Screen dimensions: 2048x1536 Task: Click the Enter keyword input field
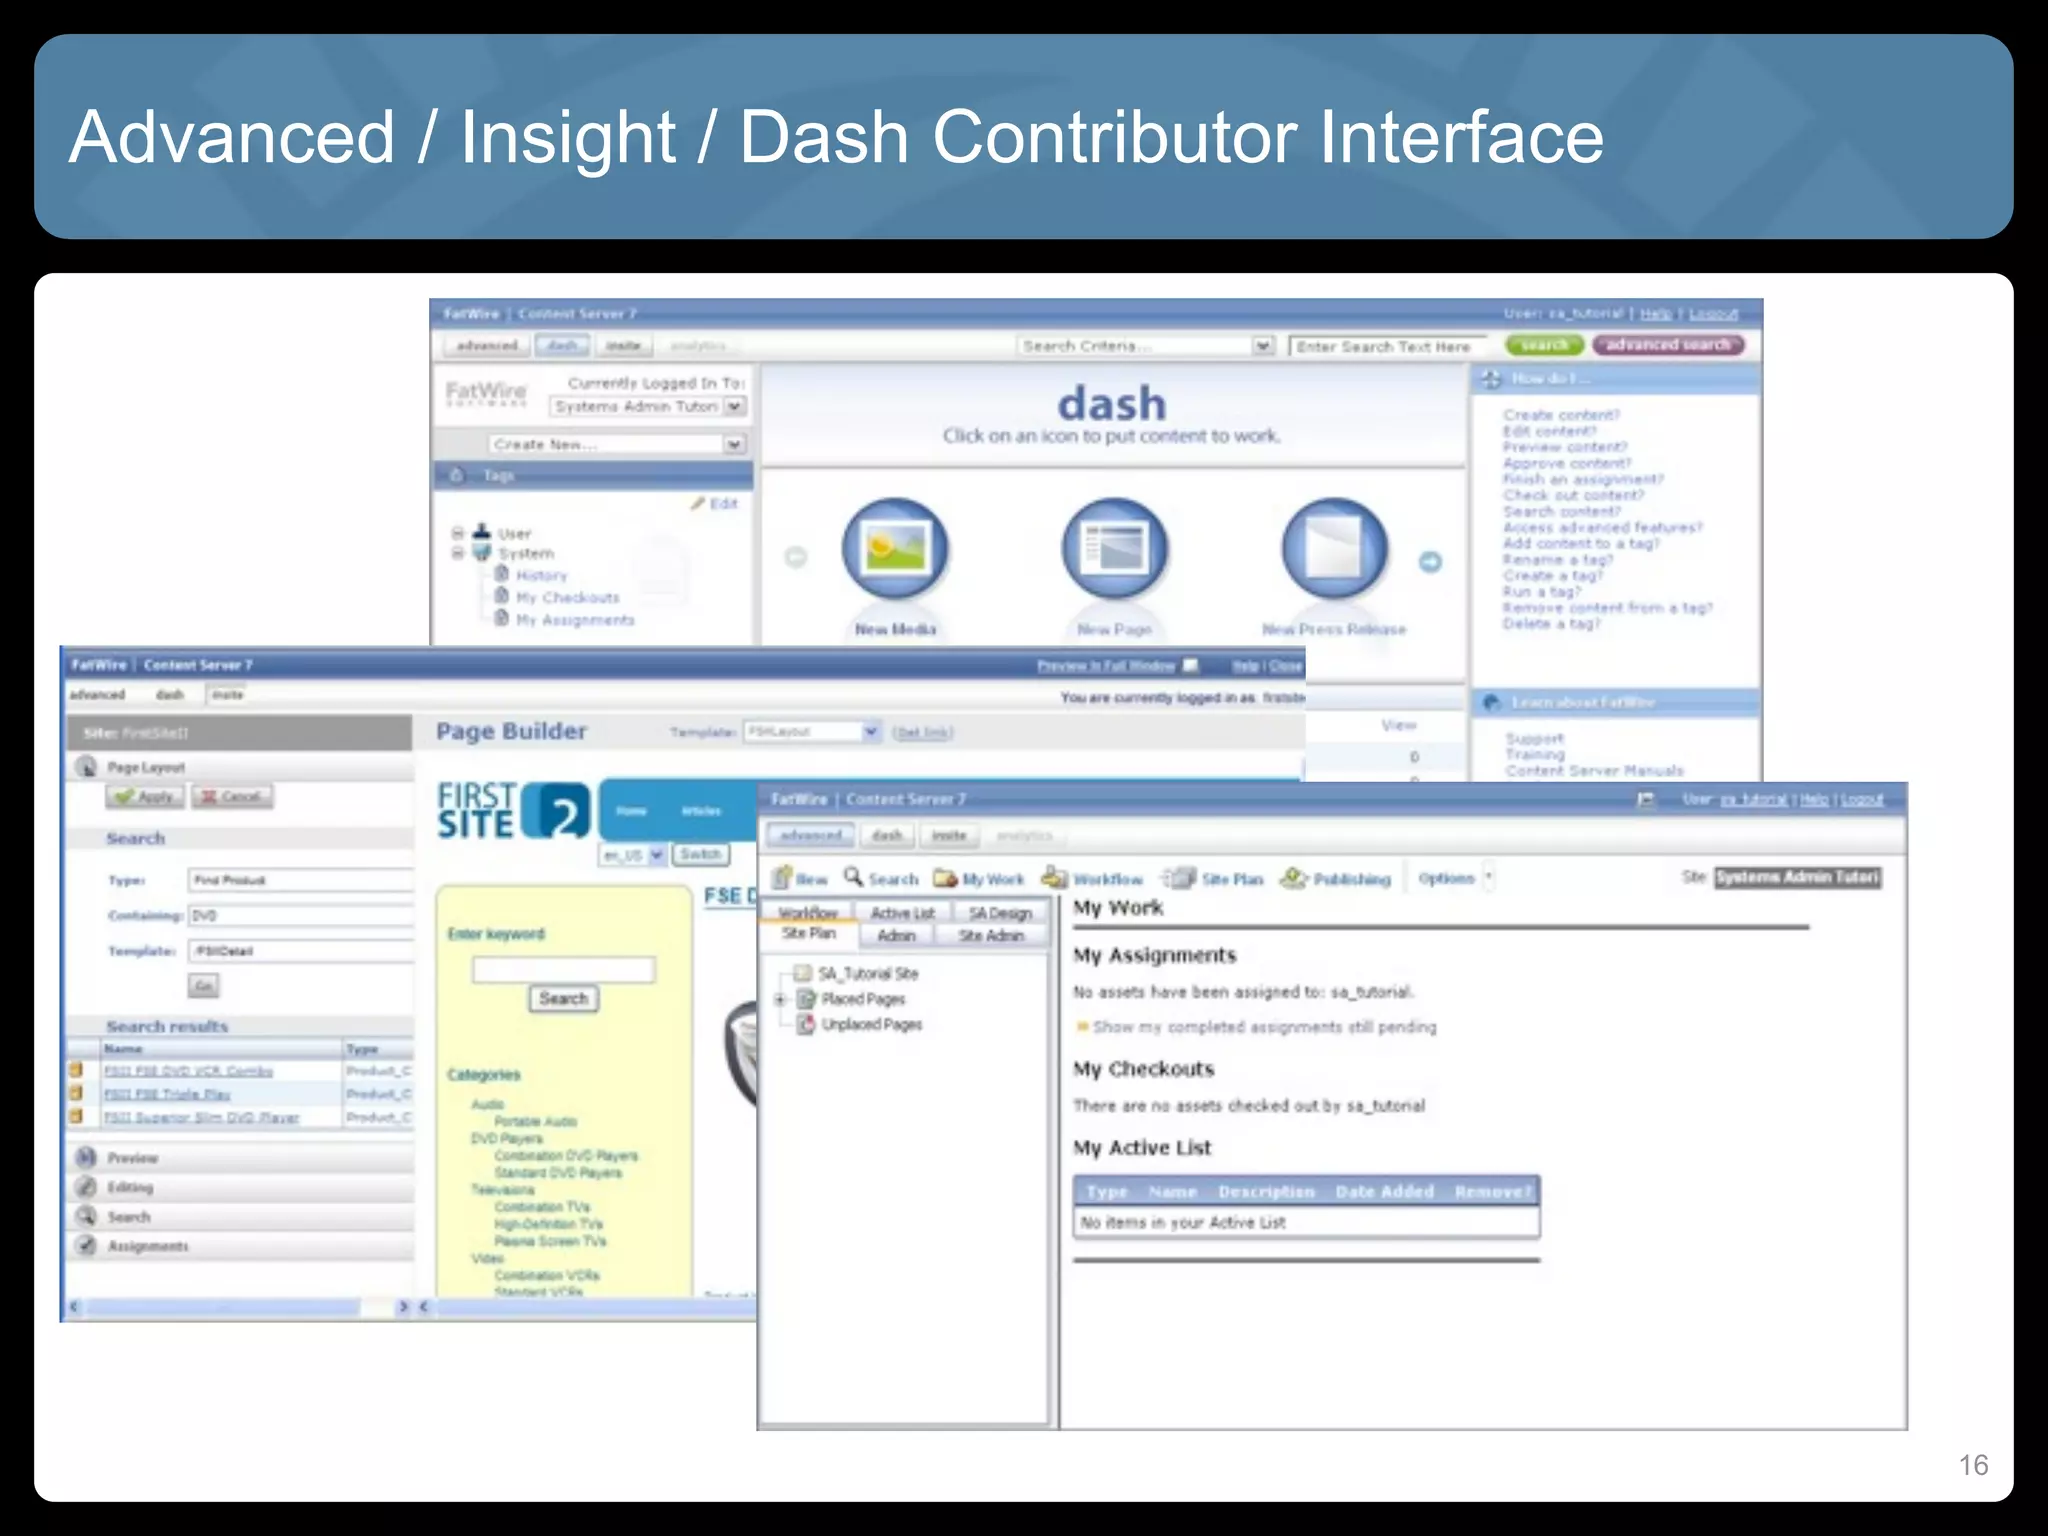pyautogui.click(x=564, y=969)
